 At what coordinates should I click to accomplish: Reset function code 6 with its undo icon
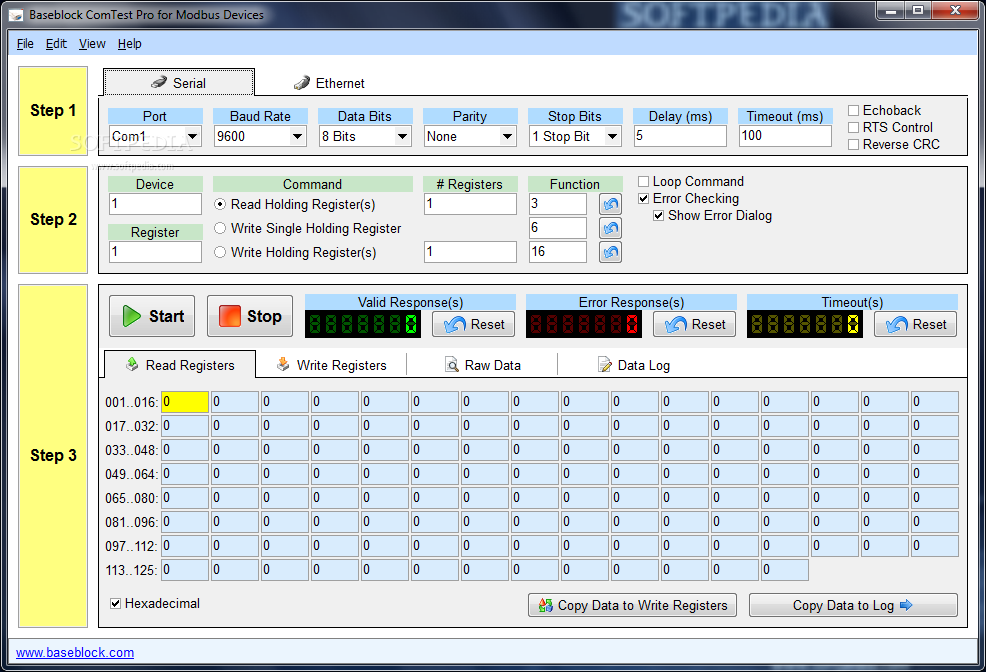tap(610, 228)
